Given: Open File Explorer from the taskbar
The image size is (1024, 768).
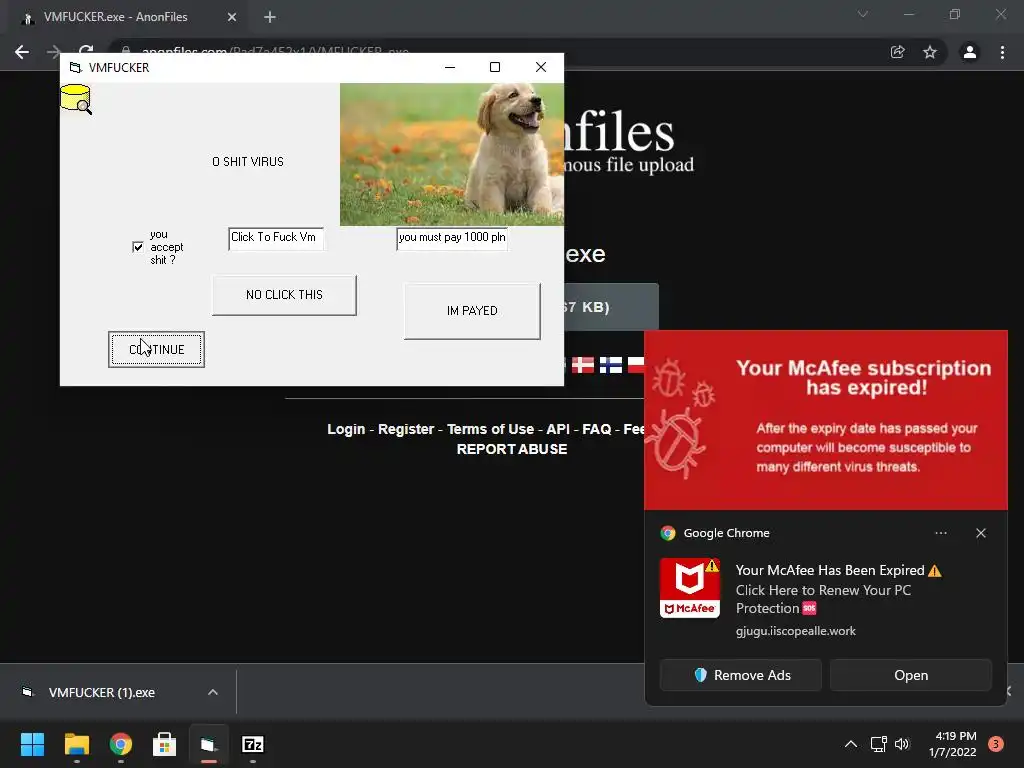Looking at the screenshot, I should (76, 744).
